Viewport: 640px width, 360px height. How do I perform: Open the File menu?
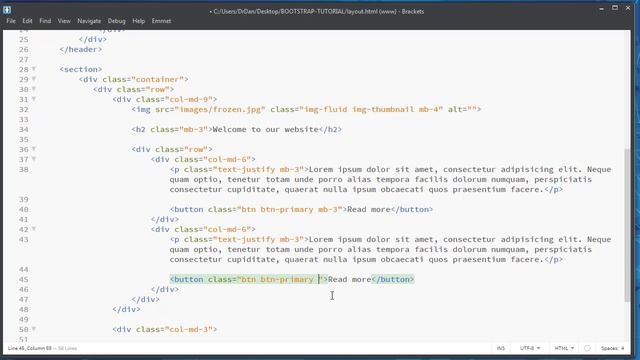(x=11, y=21)
